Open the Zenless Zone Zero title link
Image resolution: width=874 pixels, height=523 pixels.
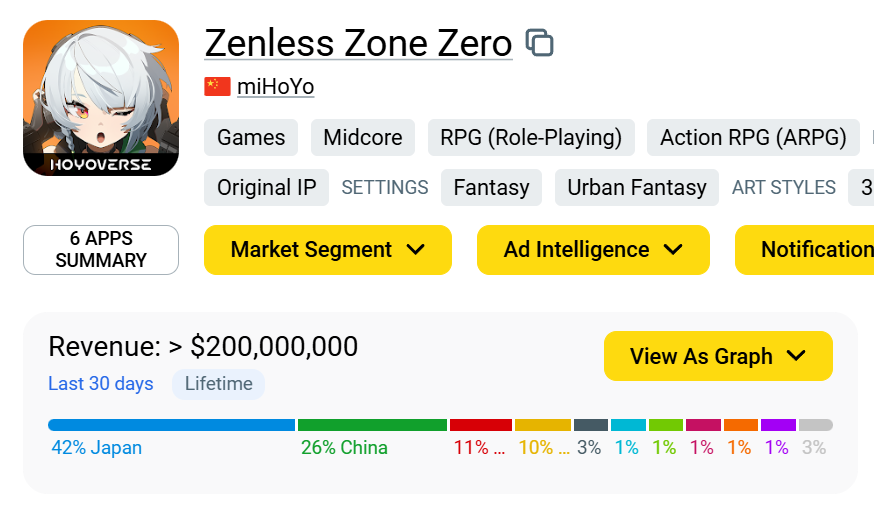coord(358,43)
